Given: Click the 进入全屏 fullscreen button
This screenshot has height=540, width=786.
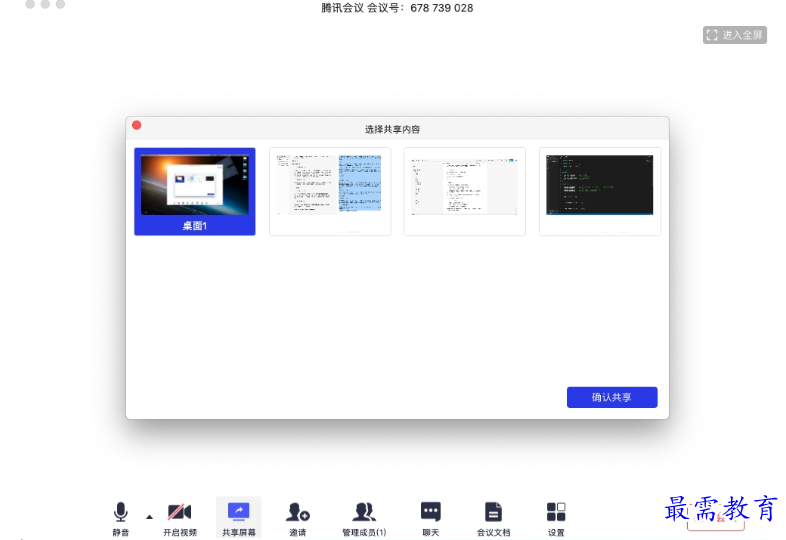Looking at the screenshot, I should click(x=734, y=35).
